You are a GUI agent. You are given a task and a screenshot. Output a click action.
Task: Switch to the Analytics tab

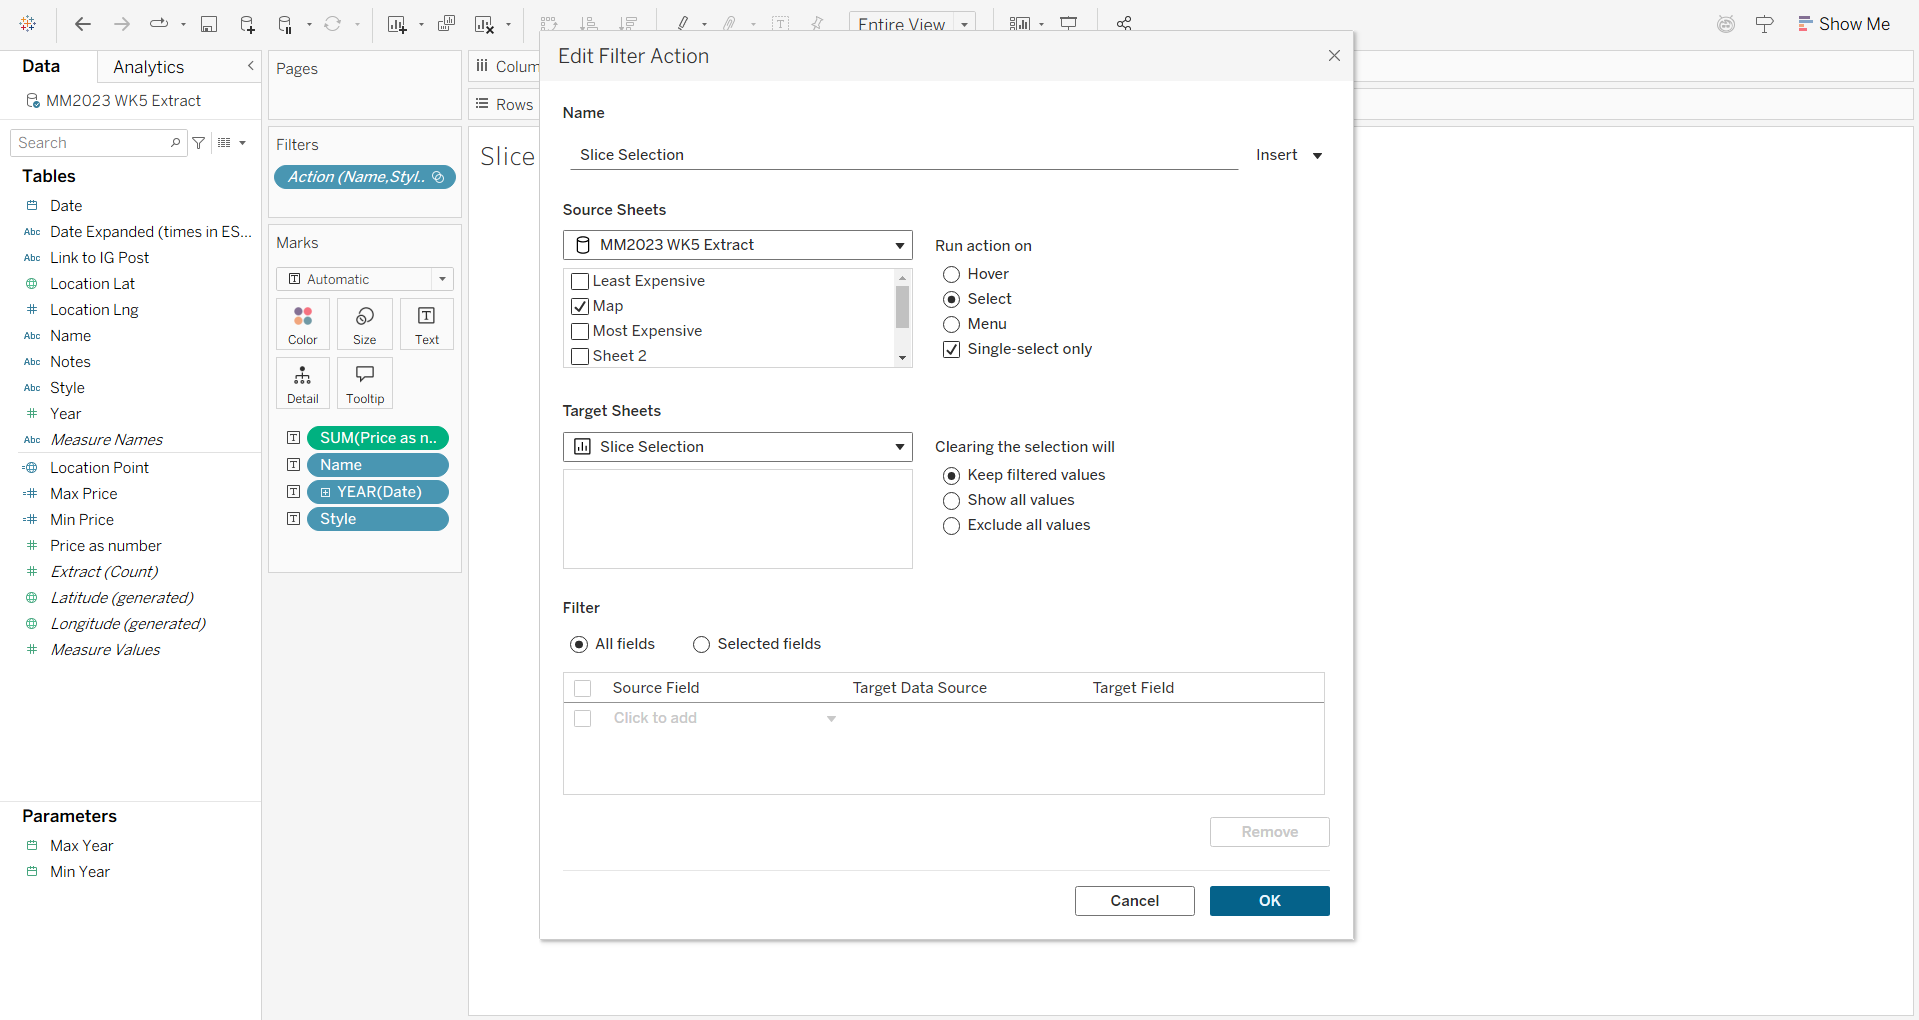pos(149,67)
